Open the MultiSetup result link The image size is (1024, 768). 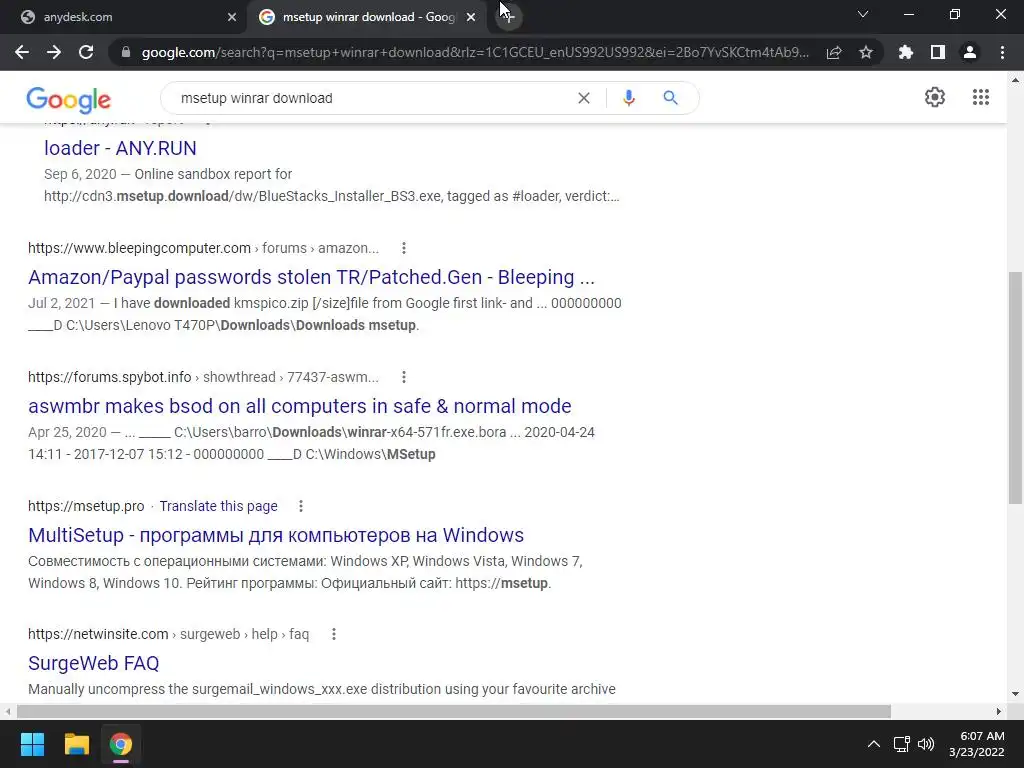[x=276, y=536]
